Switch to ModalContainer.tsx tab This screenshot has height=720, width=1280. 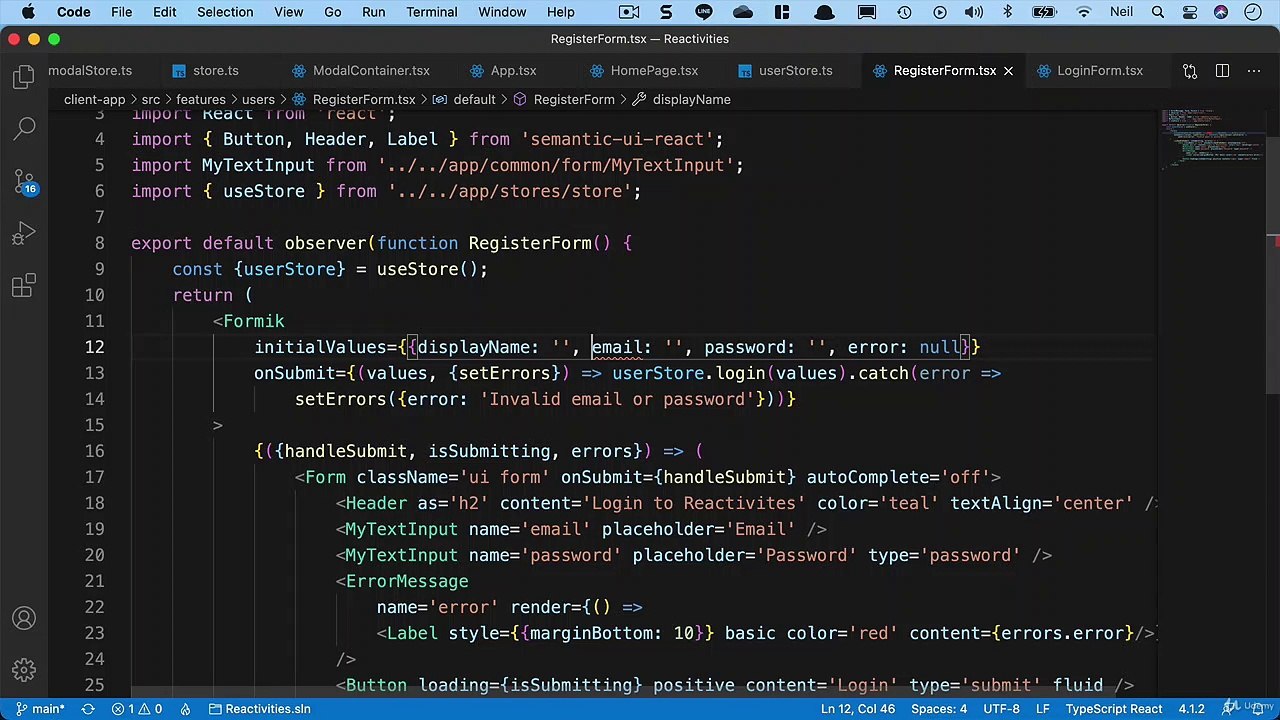tap(371, 71)
